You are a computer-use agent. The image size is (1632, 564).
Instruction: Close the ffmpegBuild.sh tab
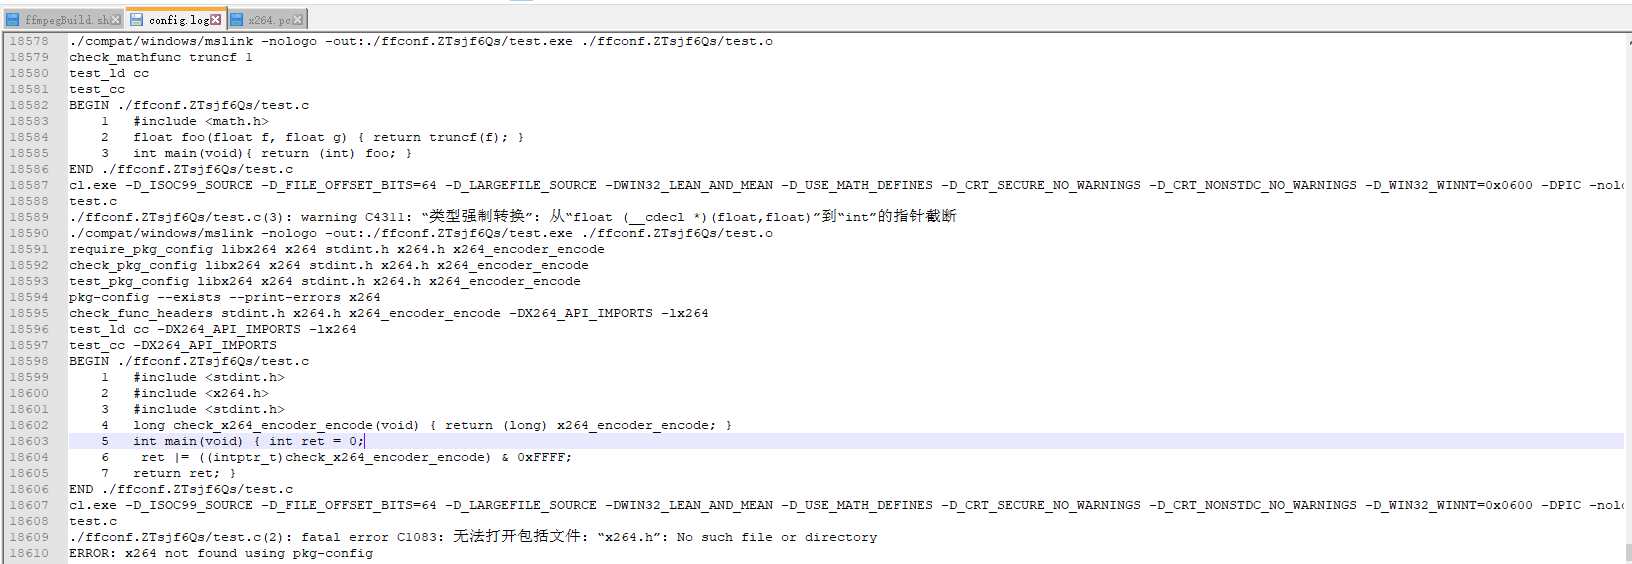(116, 20)
